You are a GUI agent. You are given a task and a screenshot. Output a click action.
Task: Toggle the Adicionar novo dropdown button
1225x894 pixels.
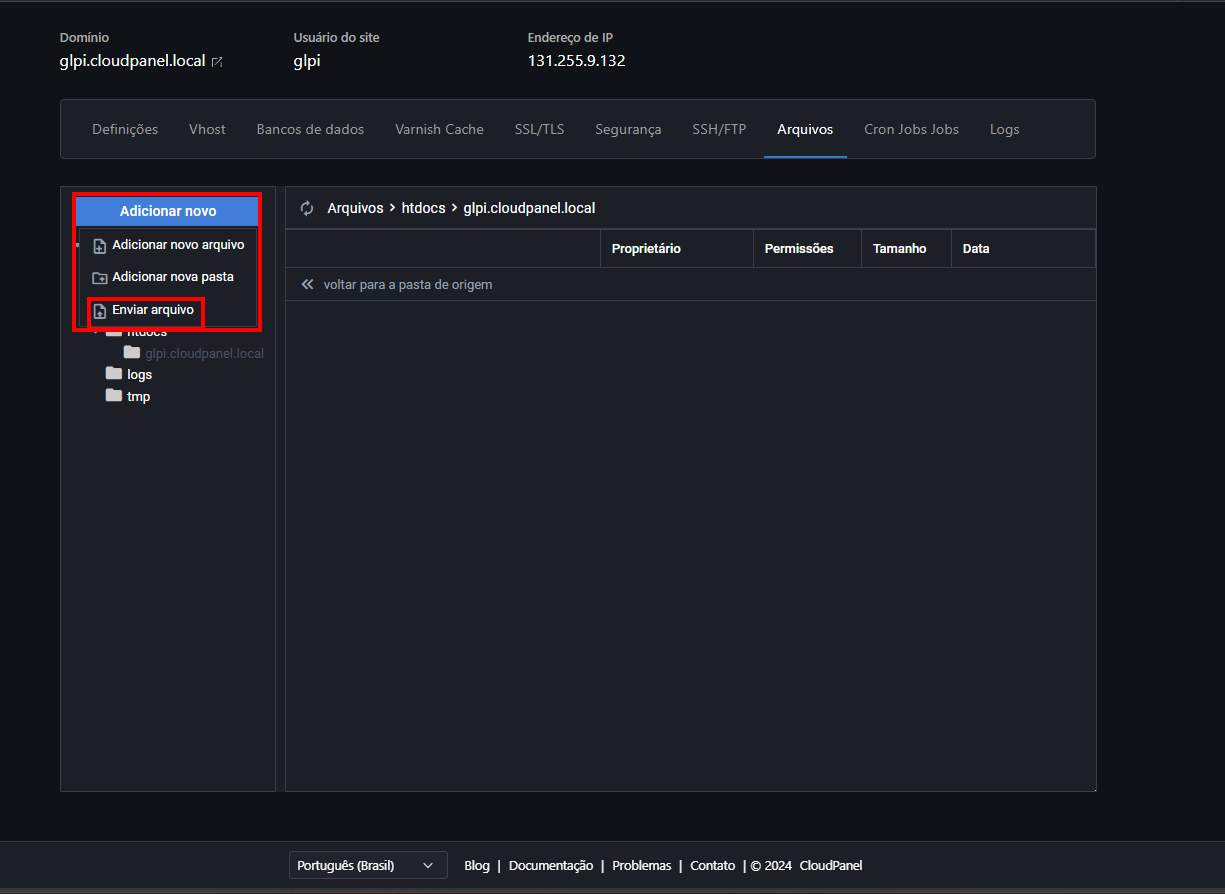pyautogui.click(x=168, y=211)
